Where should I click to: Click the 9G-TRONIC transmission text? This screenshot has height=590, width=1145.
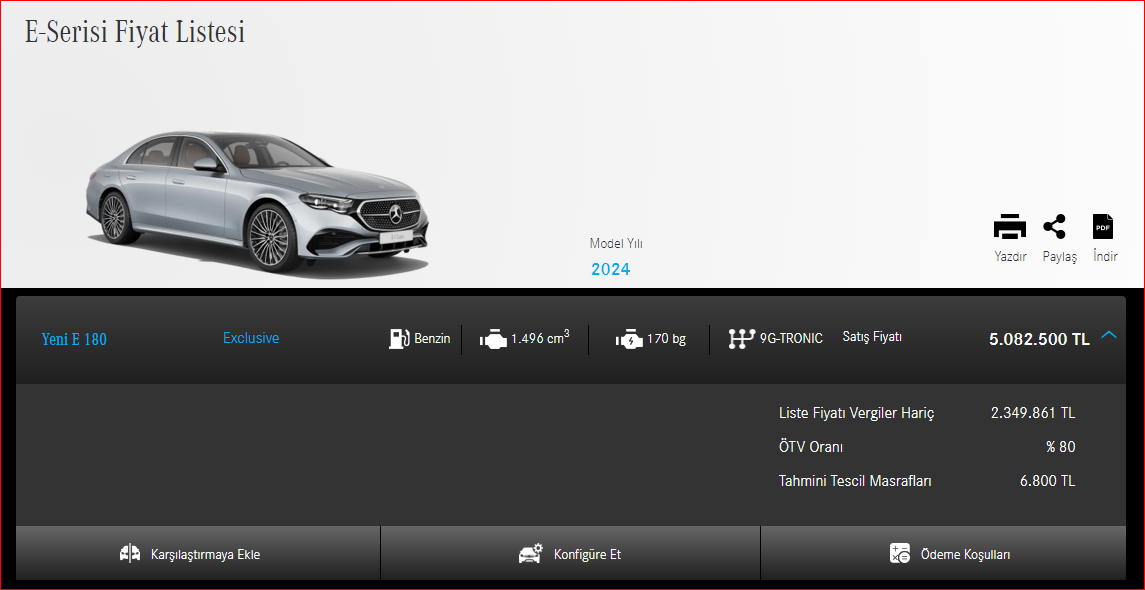coord(791,338)
